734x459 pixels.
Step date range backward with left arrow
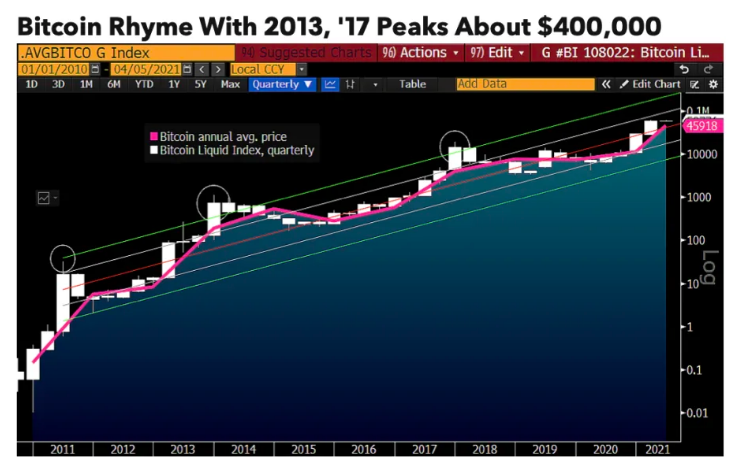(x=202, y=69)
